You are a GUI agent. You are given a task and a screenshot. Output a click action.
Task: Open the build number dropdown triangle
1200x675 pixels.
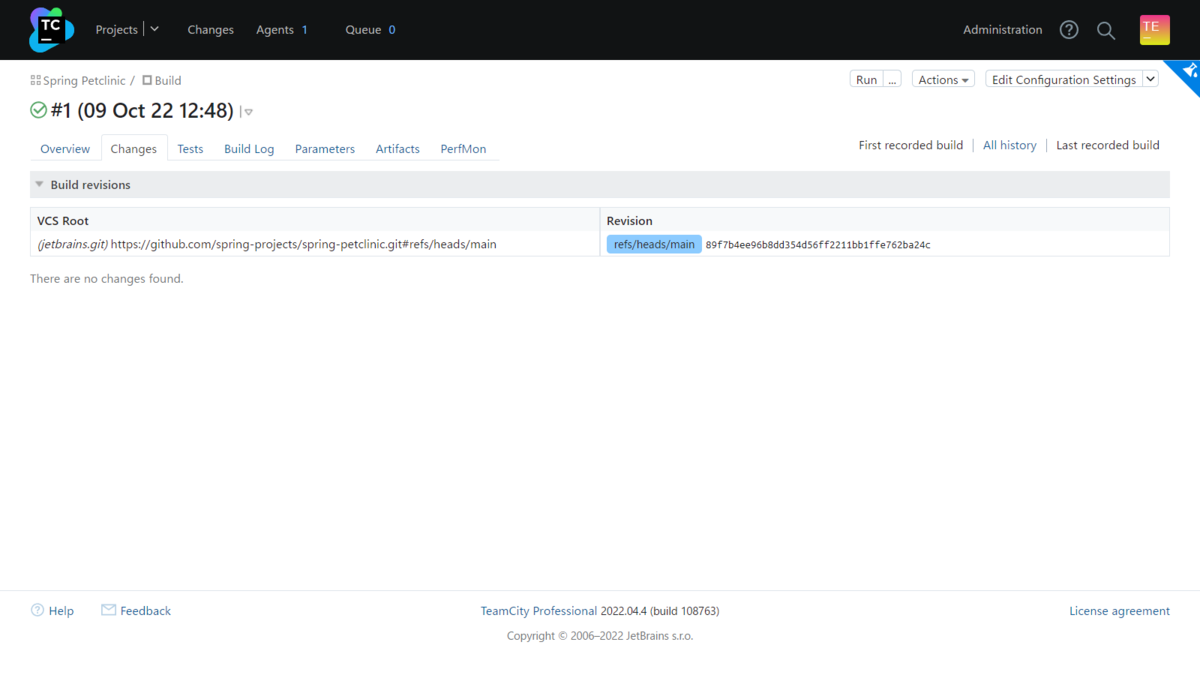coord(248,112)
